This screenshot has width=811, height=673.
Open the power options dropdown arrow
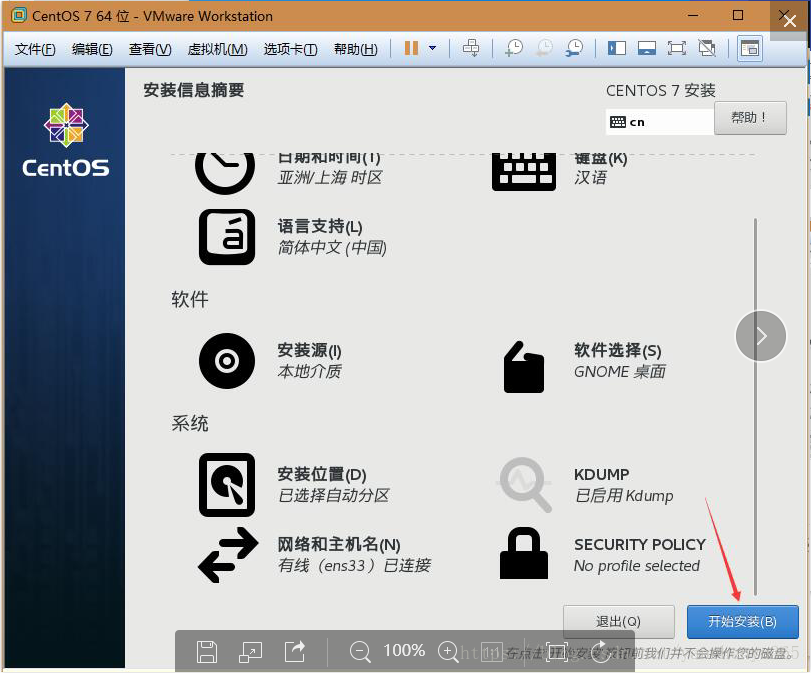pos(432,49)
